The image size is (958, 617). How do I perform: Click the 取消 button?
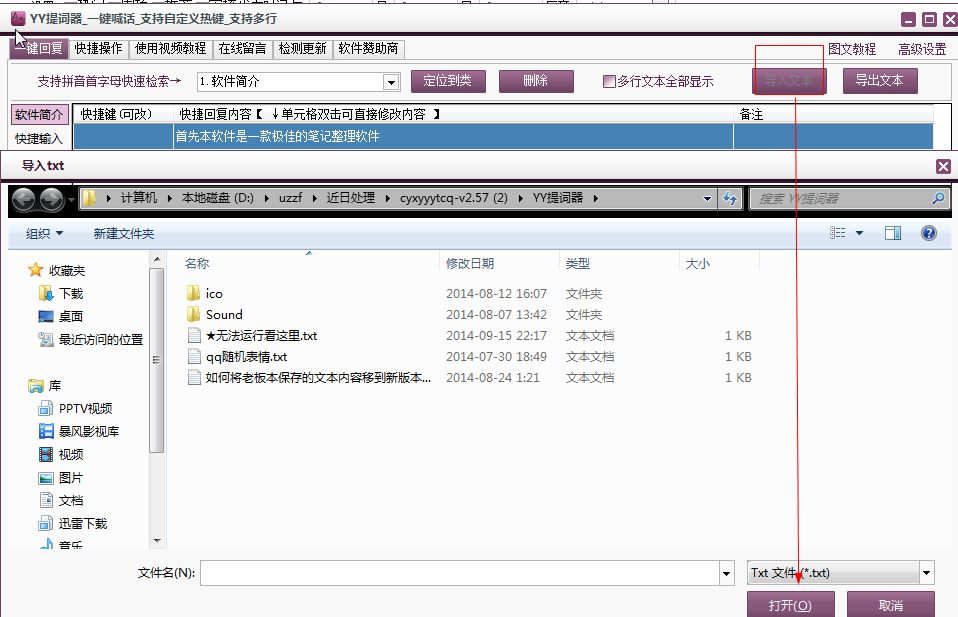tap(891, 605)
